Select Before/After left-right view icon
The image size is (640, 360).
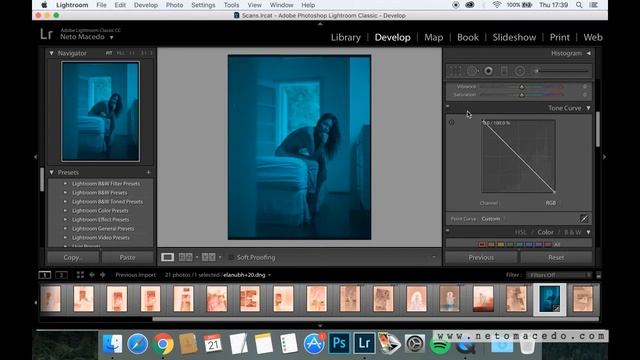point(186,257)
